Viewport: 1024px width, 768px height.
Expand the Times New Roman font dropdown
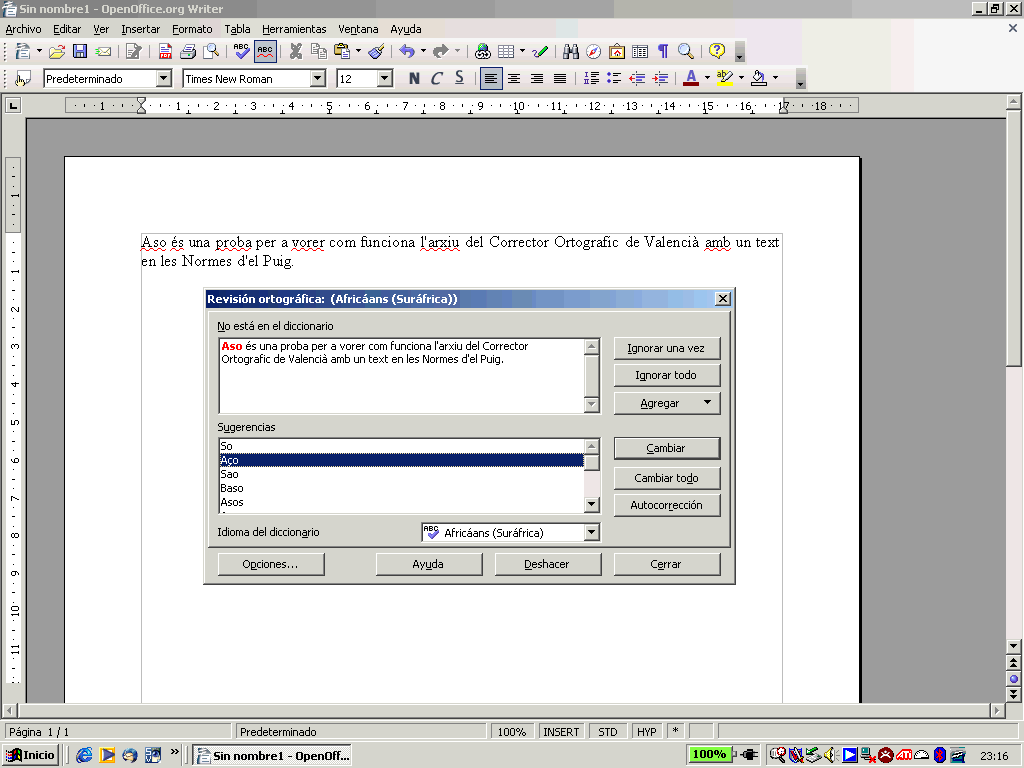pos(318,79)
